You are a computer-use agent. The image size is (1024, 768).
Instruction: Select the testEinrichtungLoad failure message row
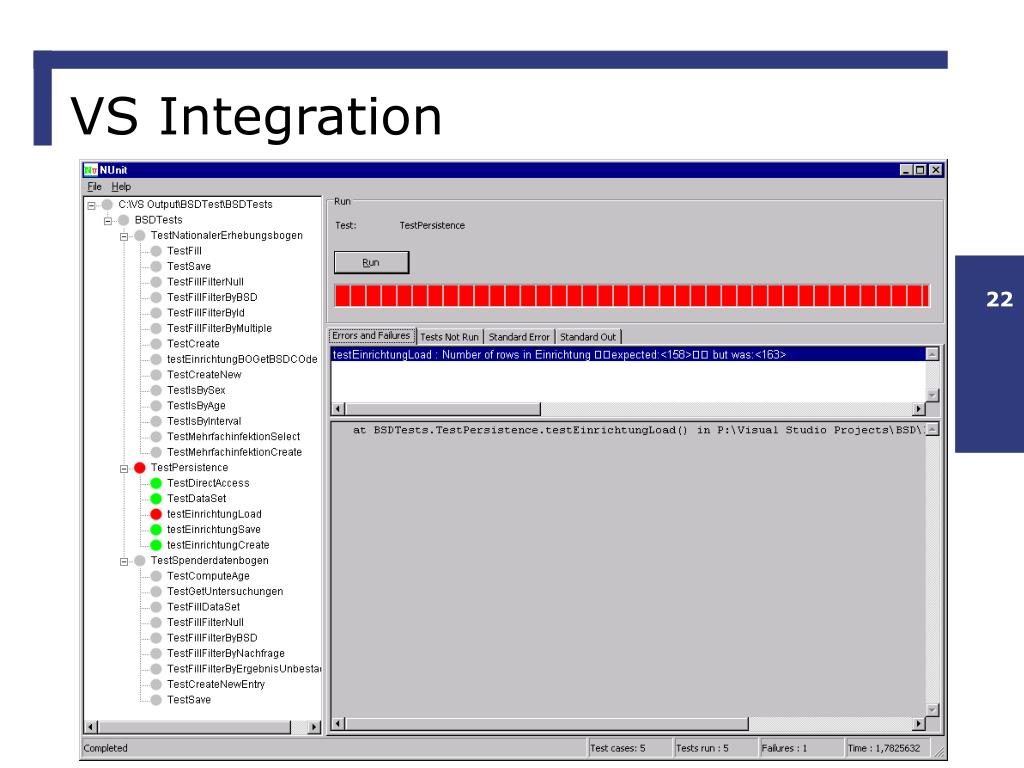pos(628,355)
